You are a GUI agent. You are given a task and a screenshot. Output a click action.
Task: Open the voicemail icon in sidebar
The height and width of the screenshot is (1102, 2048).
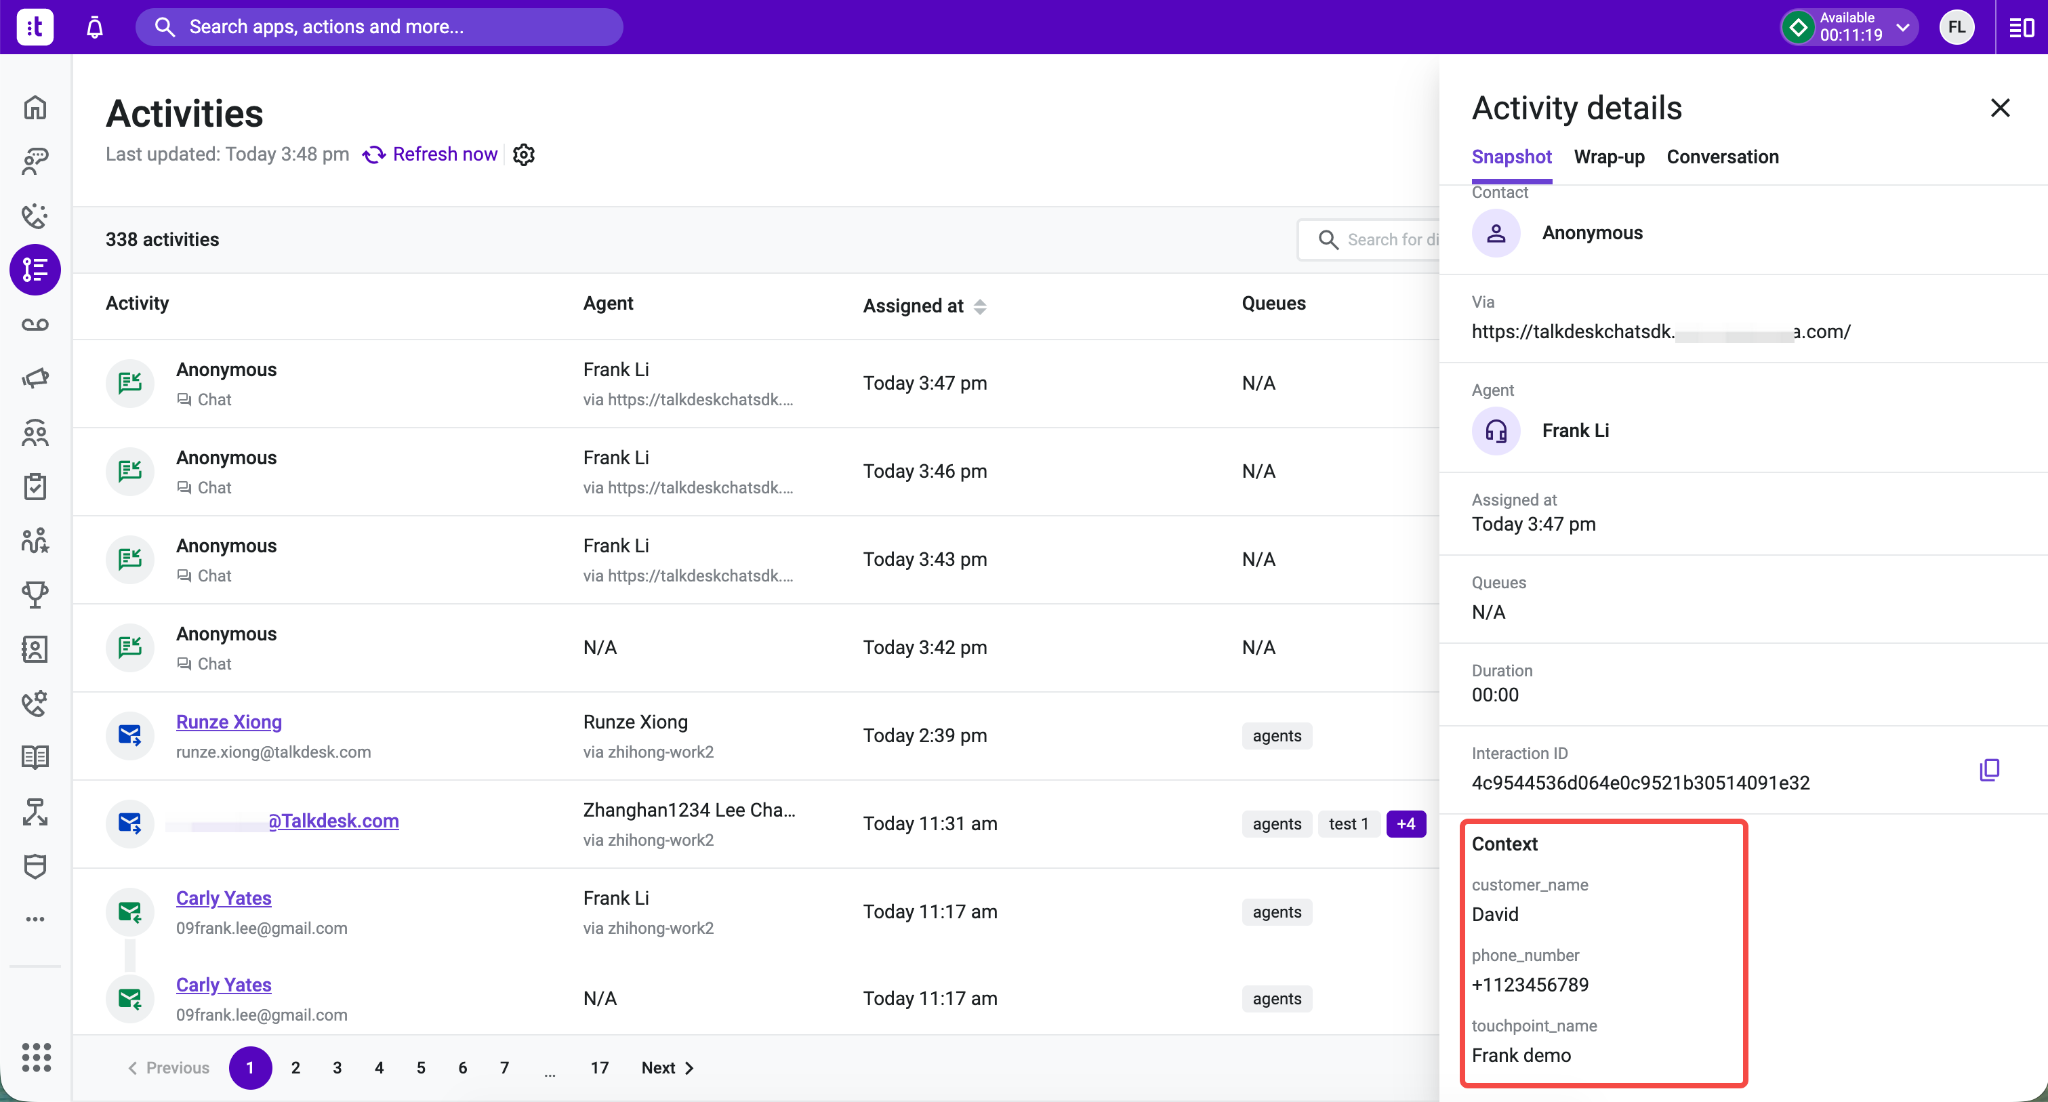click(x=35, y=324)
